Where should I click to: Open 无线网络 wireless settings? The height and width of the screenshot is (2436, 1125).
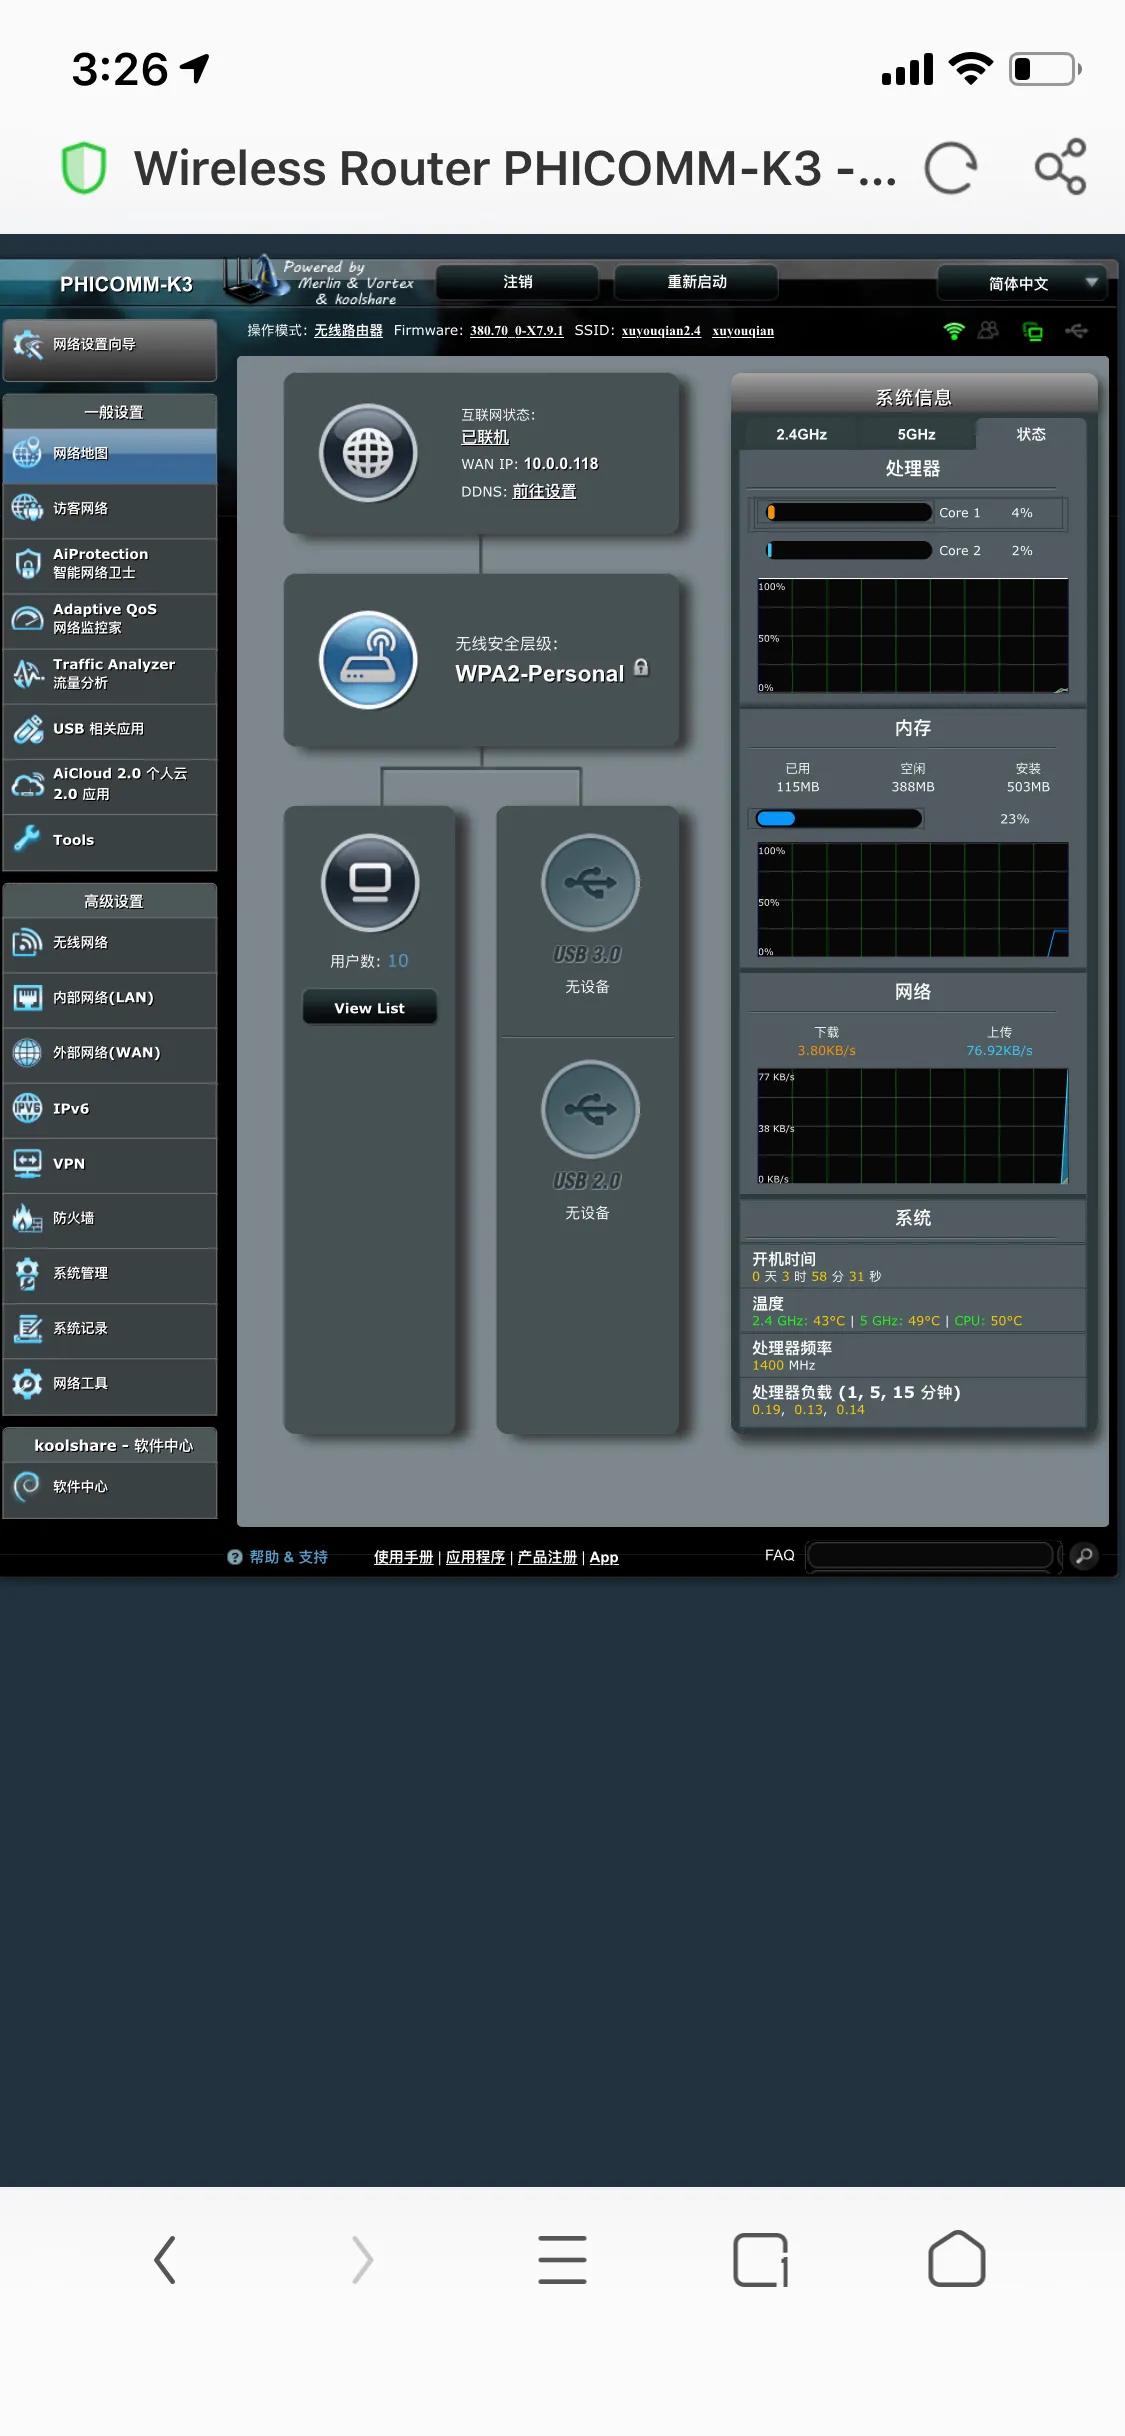(110, 943)
